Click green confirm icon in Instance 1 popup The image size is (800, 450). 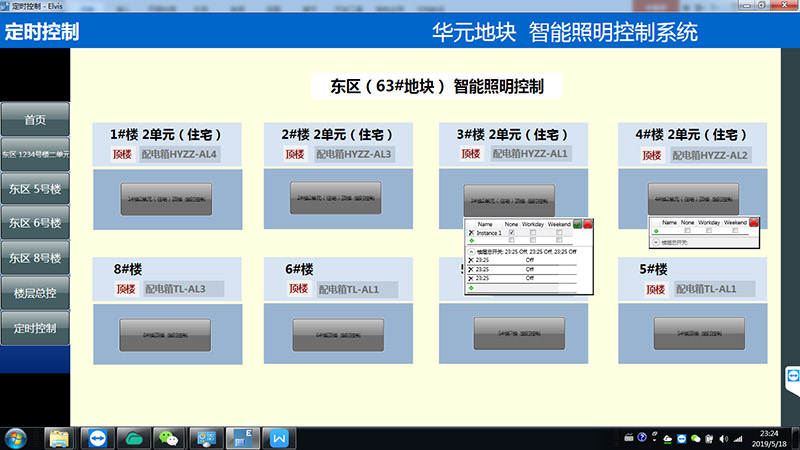pyautogui.click(x=577, y=224)
